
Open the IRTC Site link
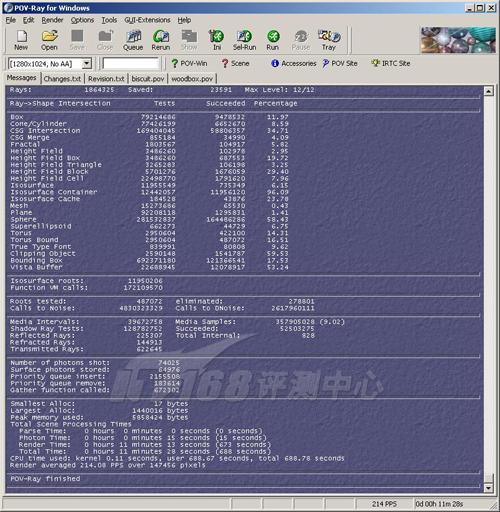click(391, 63)
